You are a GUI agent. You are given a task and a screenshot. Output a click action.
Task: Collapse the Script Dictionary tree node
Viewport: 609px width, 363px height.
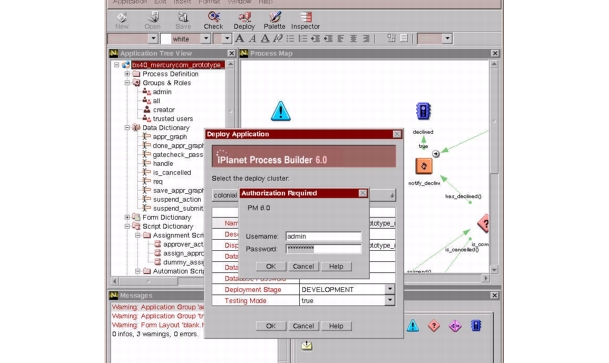click(127, 226)
